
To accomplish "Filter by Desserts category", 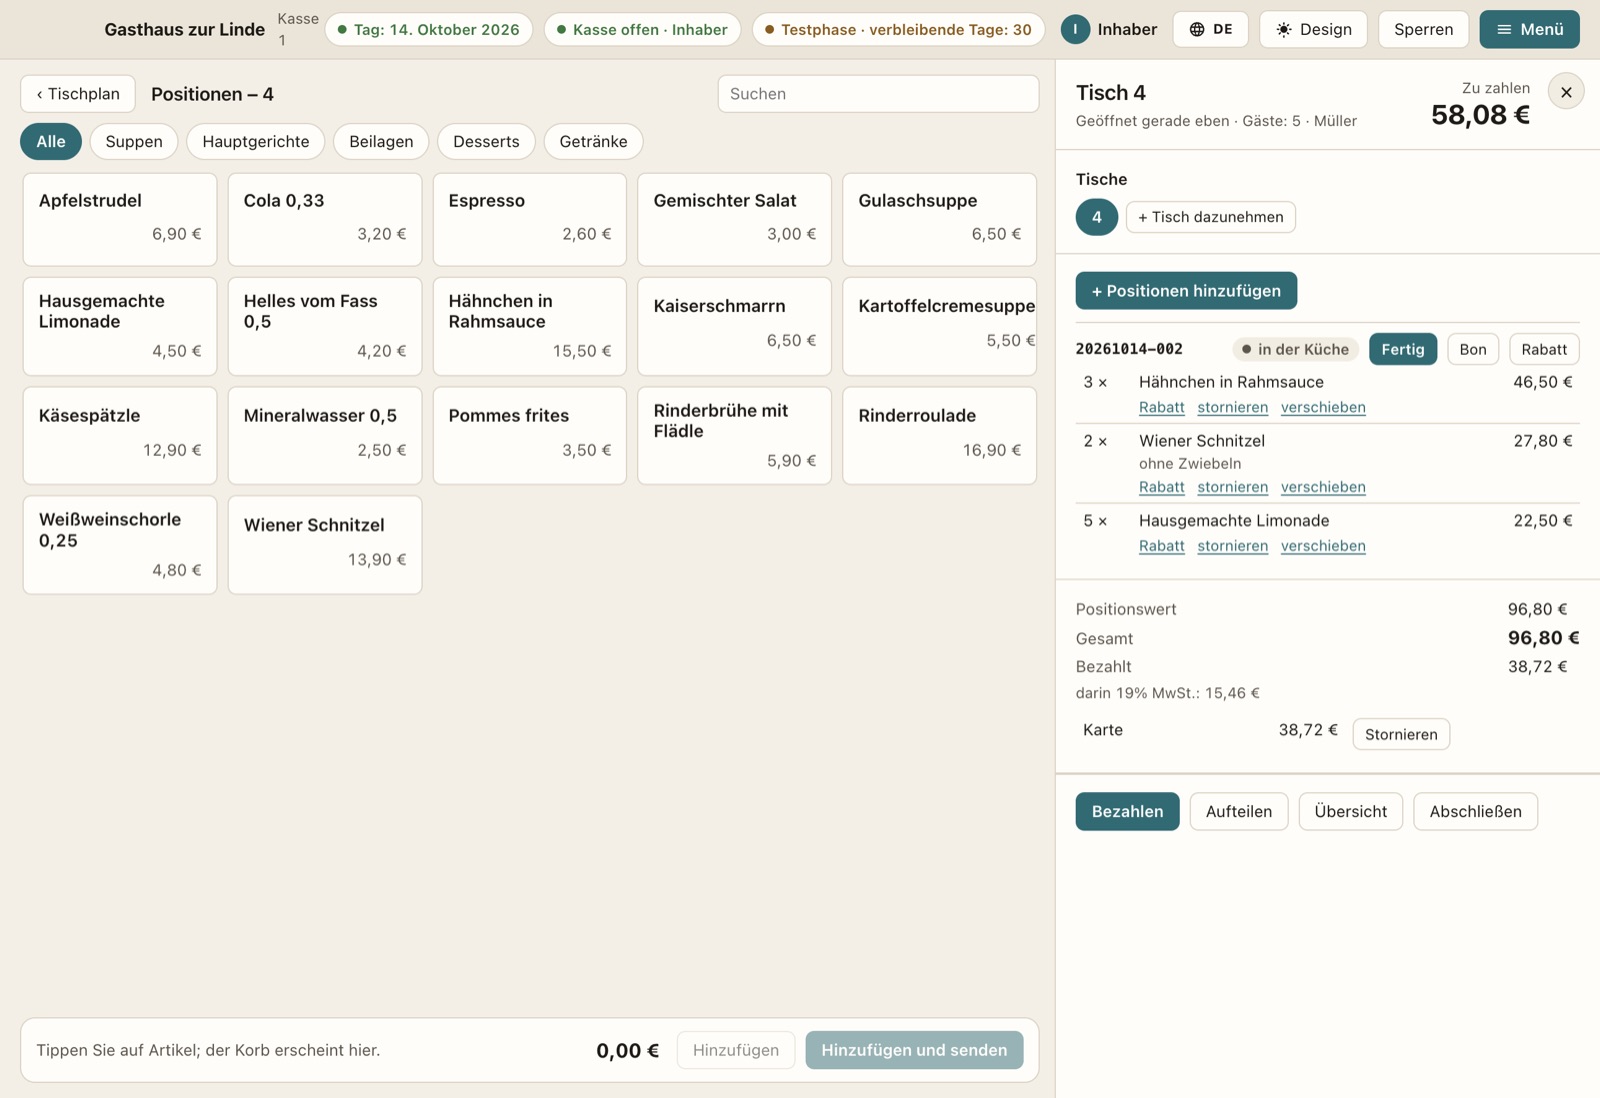I will (486, 141).
